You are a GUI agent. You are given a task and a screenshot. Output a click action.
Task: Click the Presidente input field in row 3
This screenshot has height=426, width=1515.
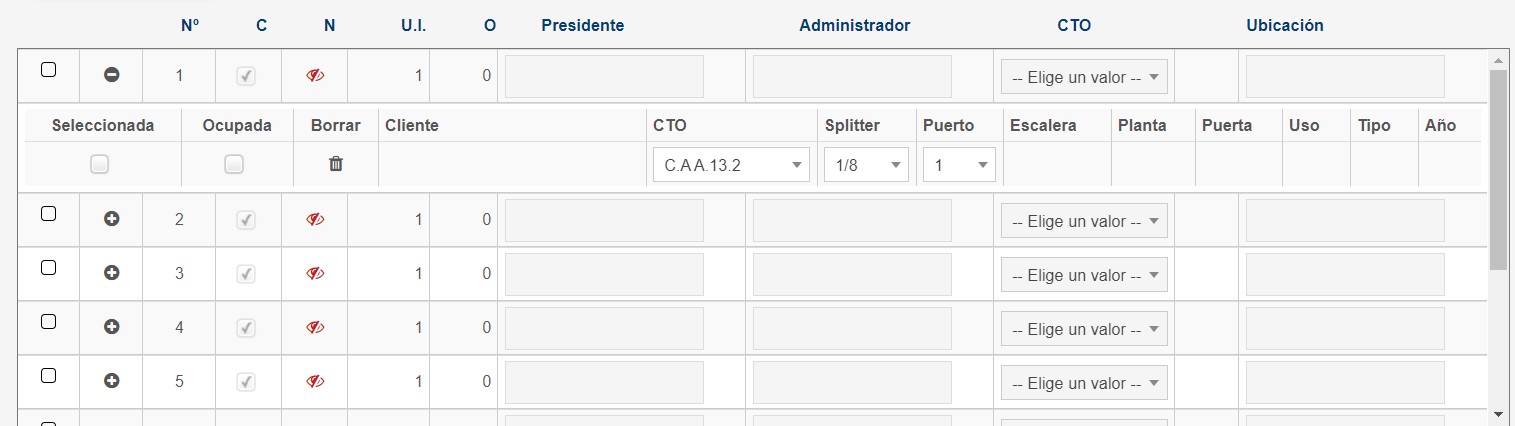point(604,274)
